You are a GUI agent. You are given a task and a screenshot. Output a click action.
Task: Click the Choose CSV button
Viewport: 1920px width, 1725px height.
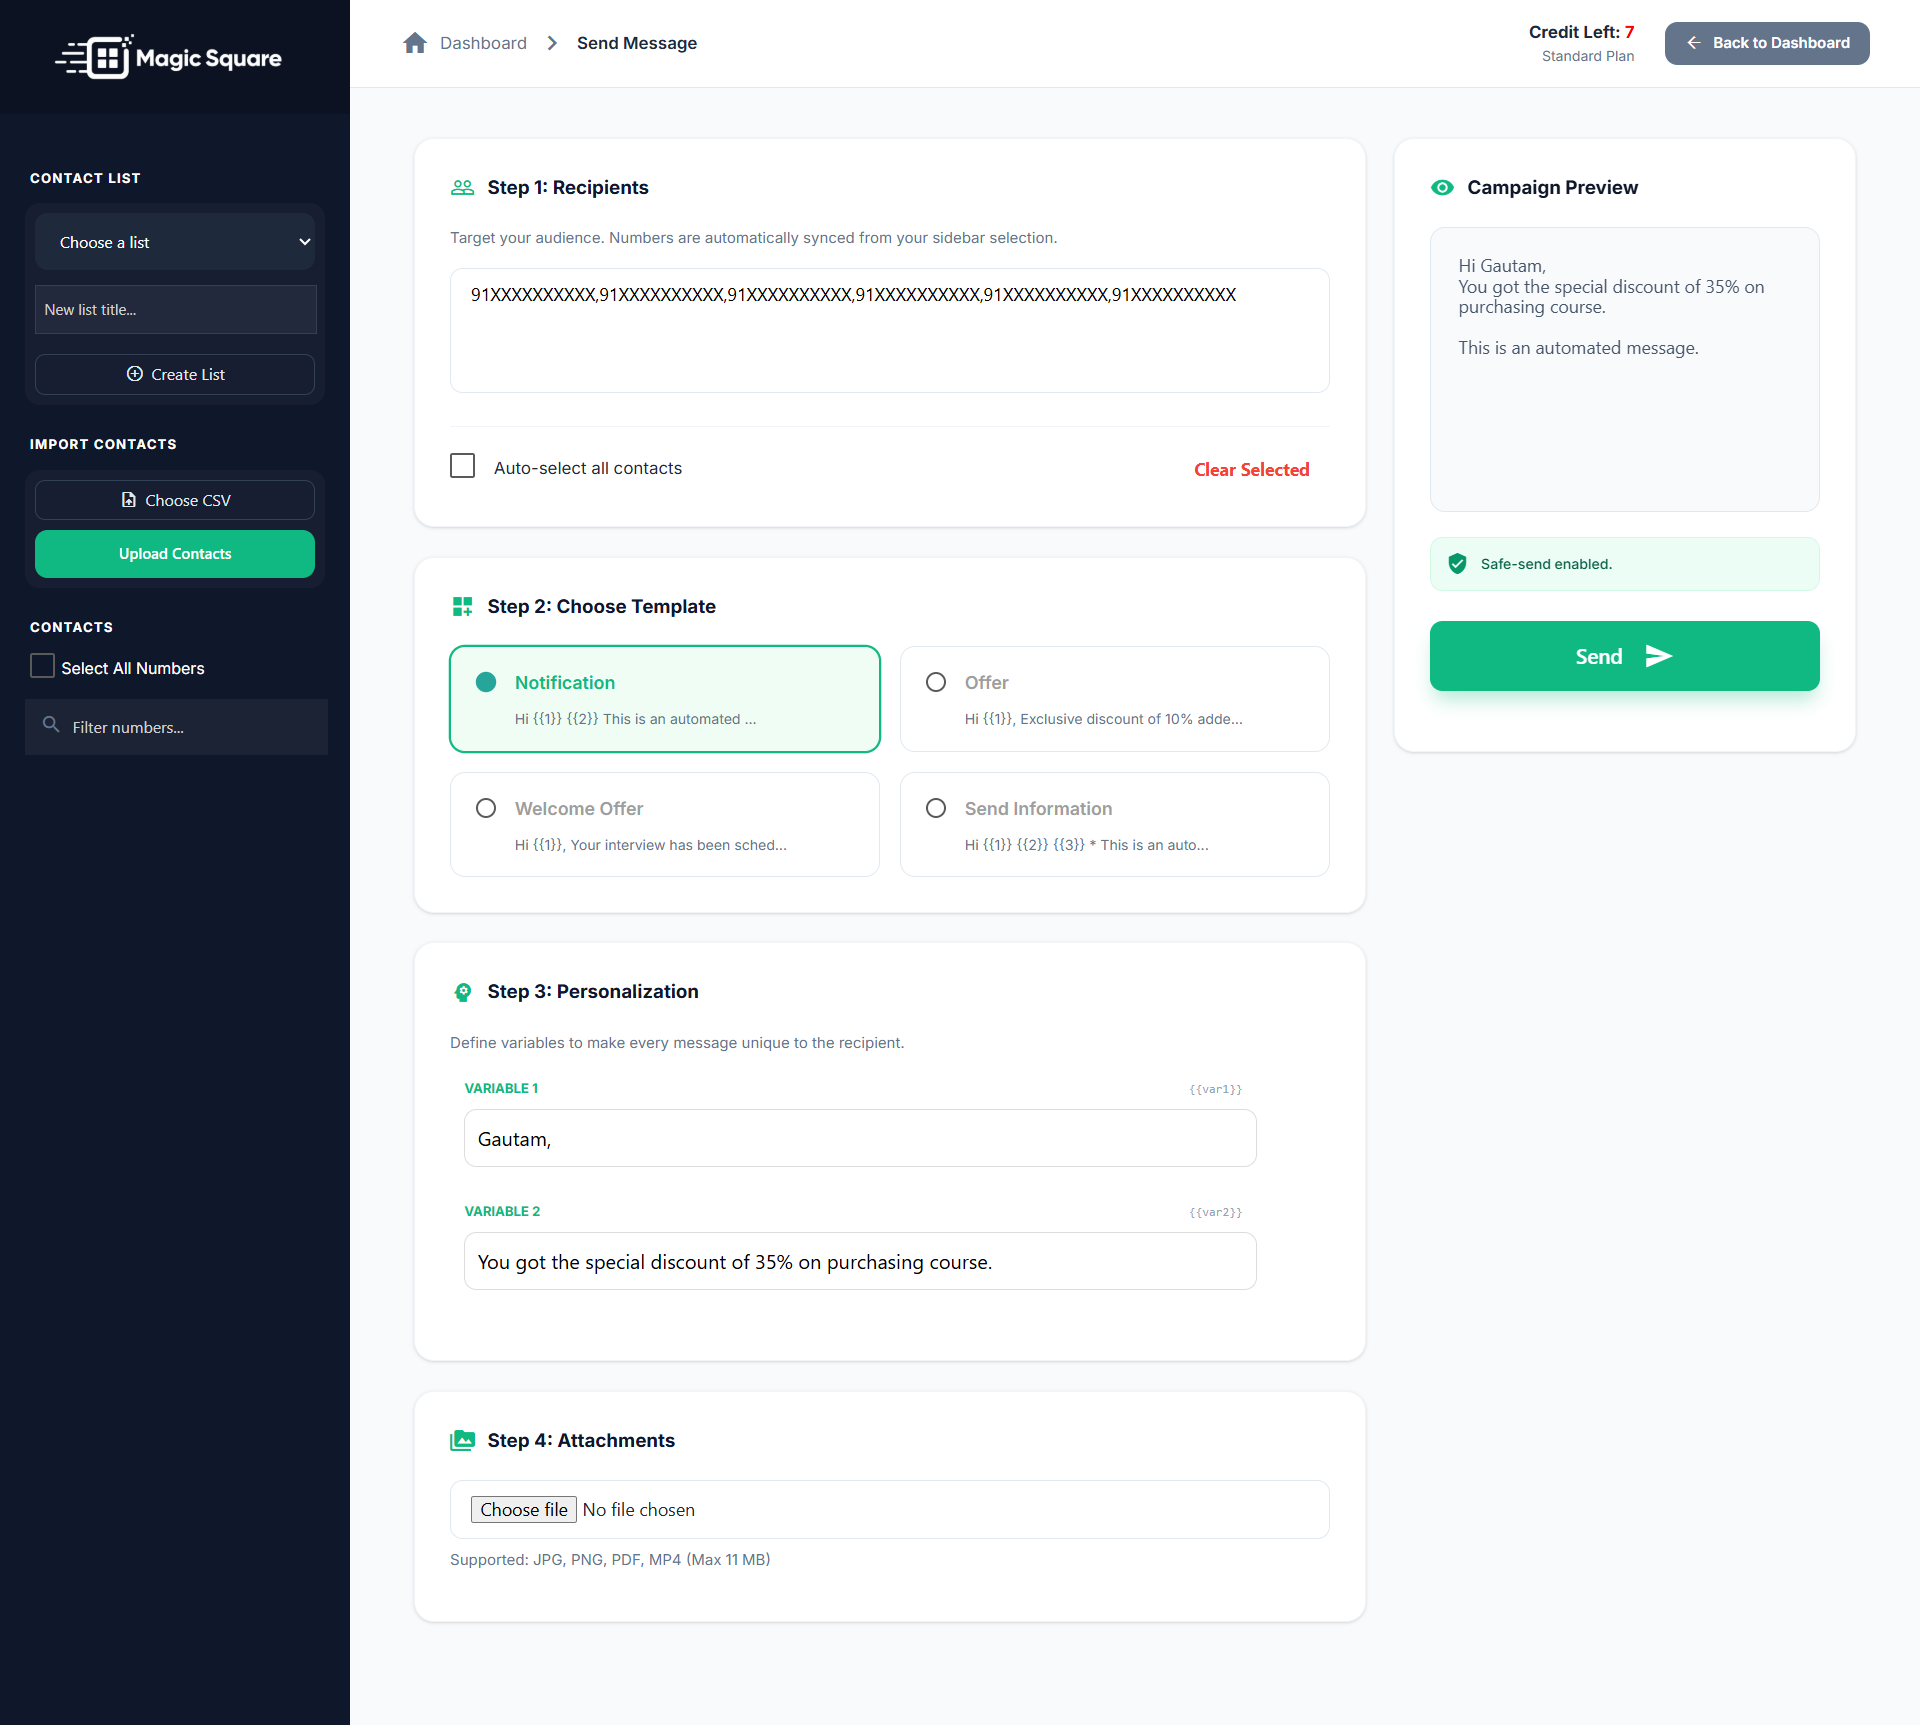point(175,500)
